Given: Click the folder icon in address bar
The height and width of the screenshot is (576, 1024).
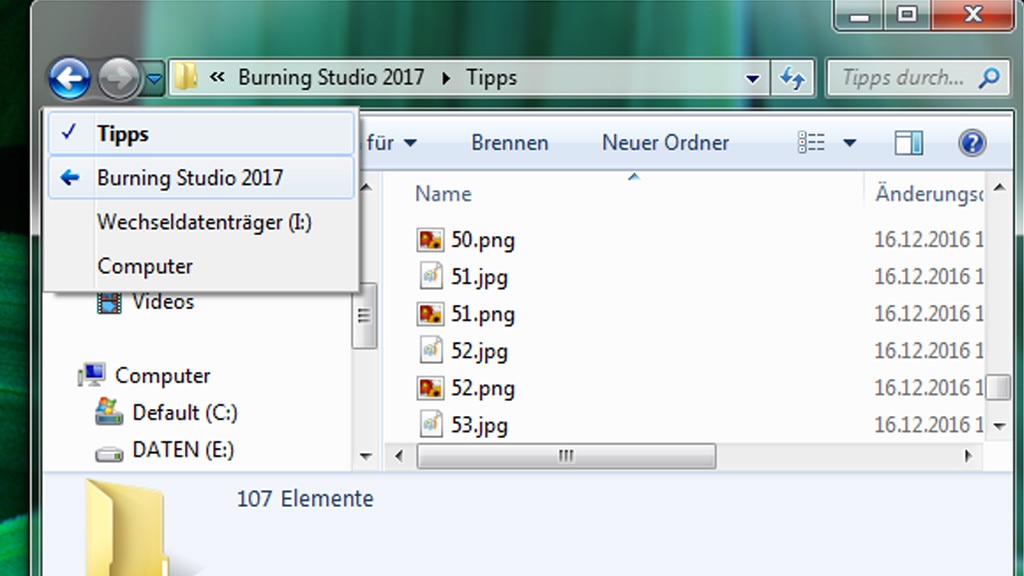Looking at the screenshot, I should pos(186,78).
